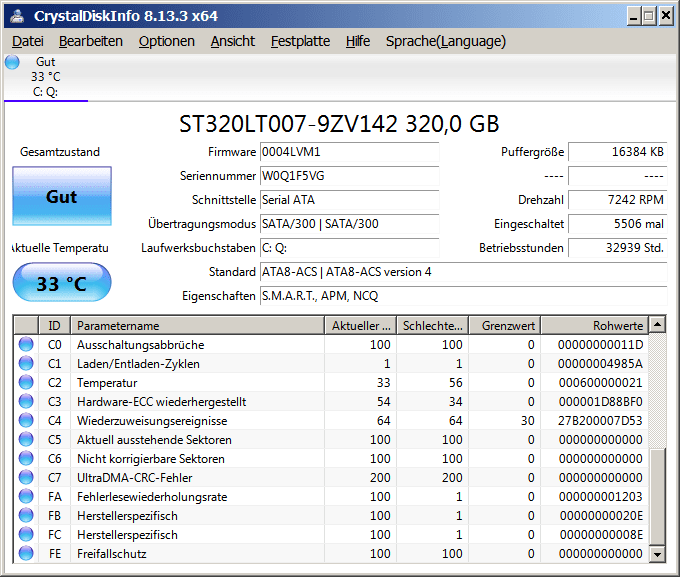
Task: Click status orb for row FE Freifallschutz
Action: click(x=26, y=554)
